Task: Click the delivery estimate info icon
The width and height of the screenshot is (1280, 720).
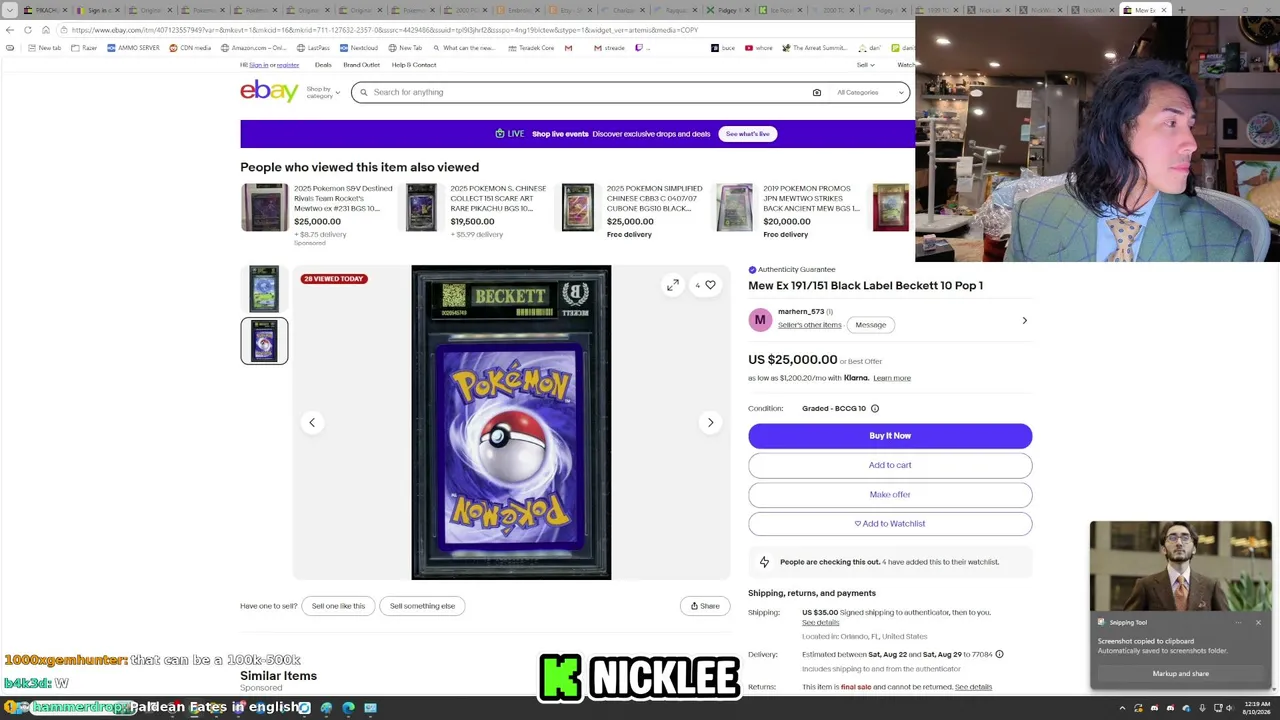Action: [999, 654]
